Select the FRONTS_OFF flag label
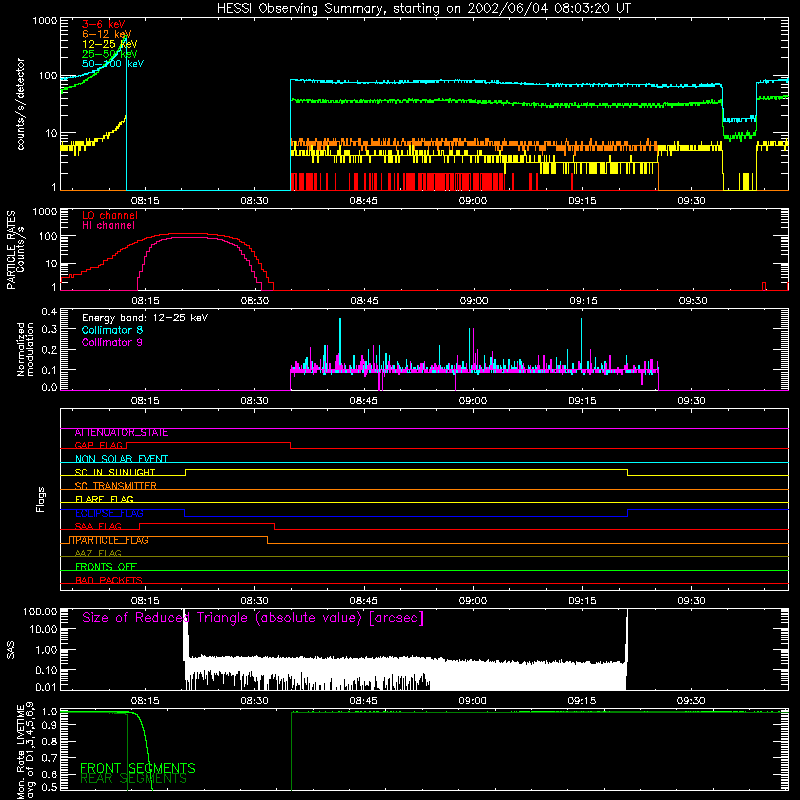Viewport: 800px width, 800px height. pyautogui.click(x=106, y=567)
